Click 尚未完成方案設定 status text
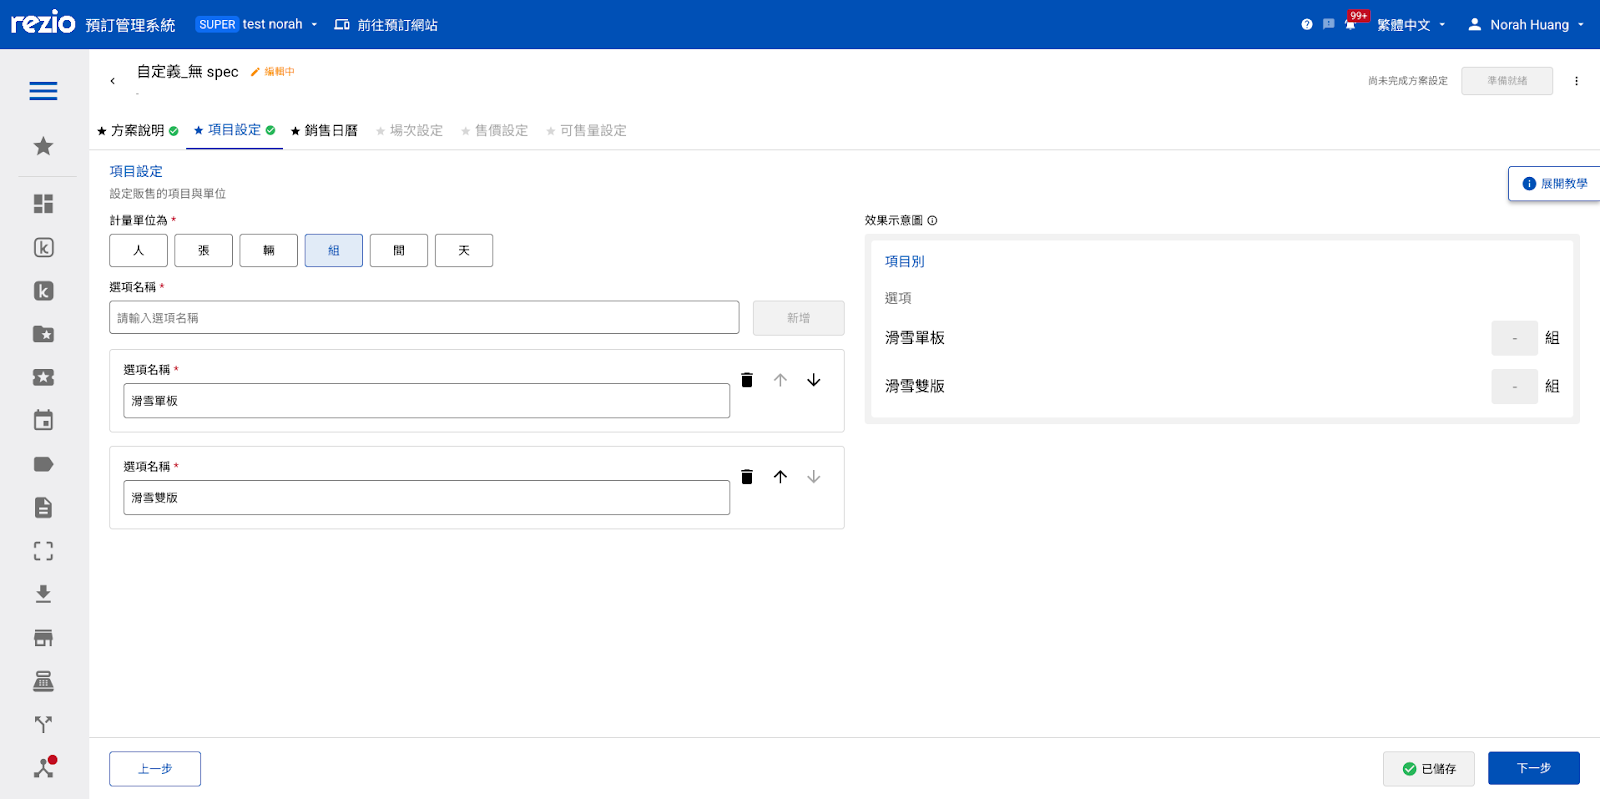Screen dimensions: 1600x799 1408,81
